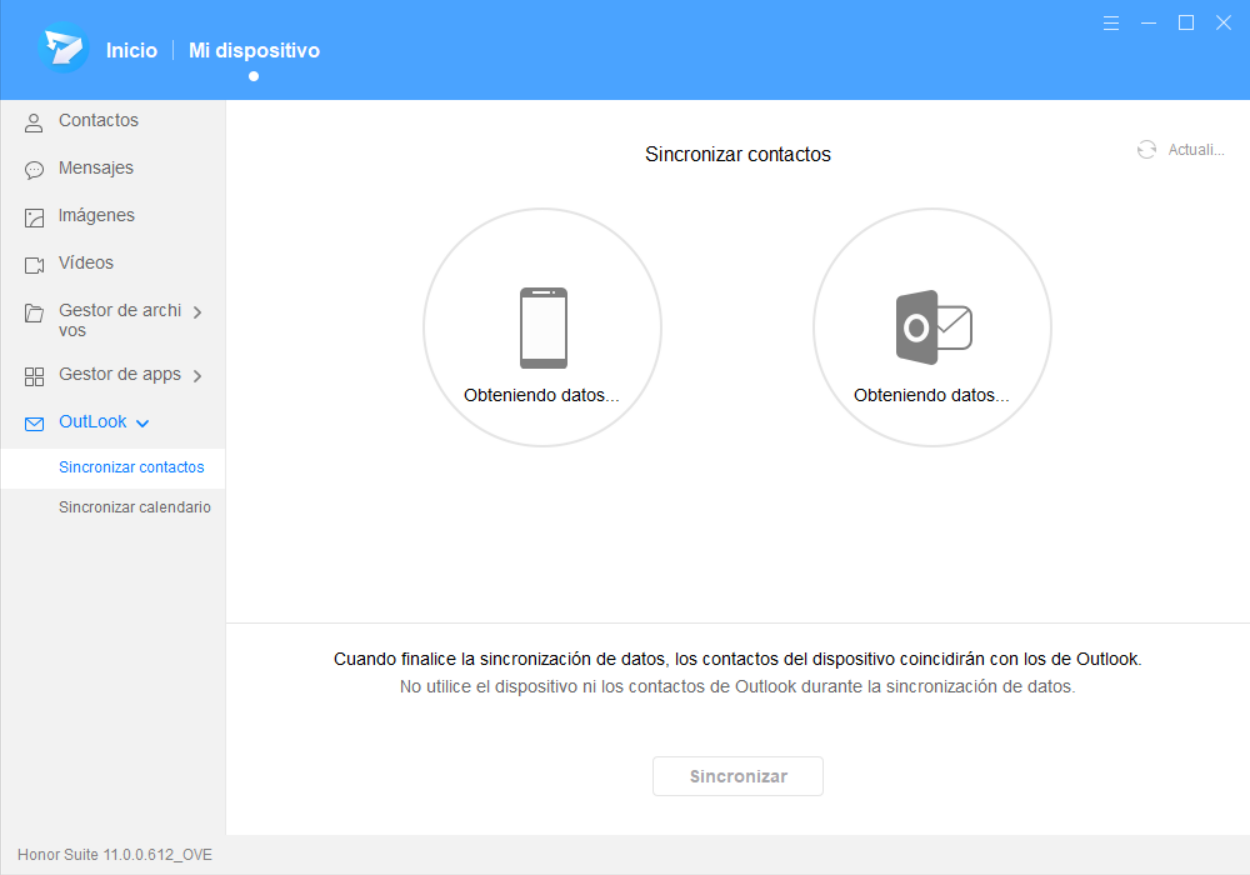
Task: Expand the Gestor de apps submenu
Action: coord(197,374)
